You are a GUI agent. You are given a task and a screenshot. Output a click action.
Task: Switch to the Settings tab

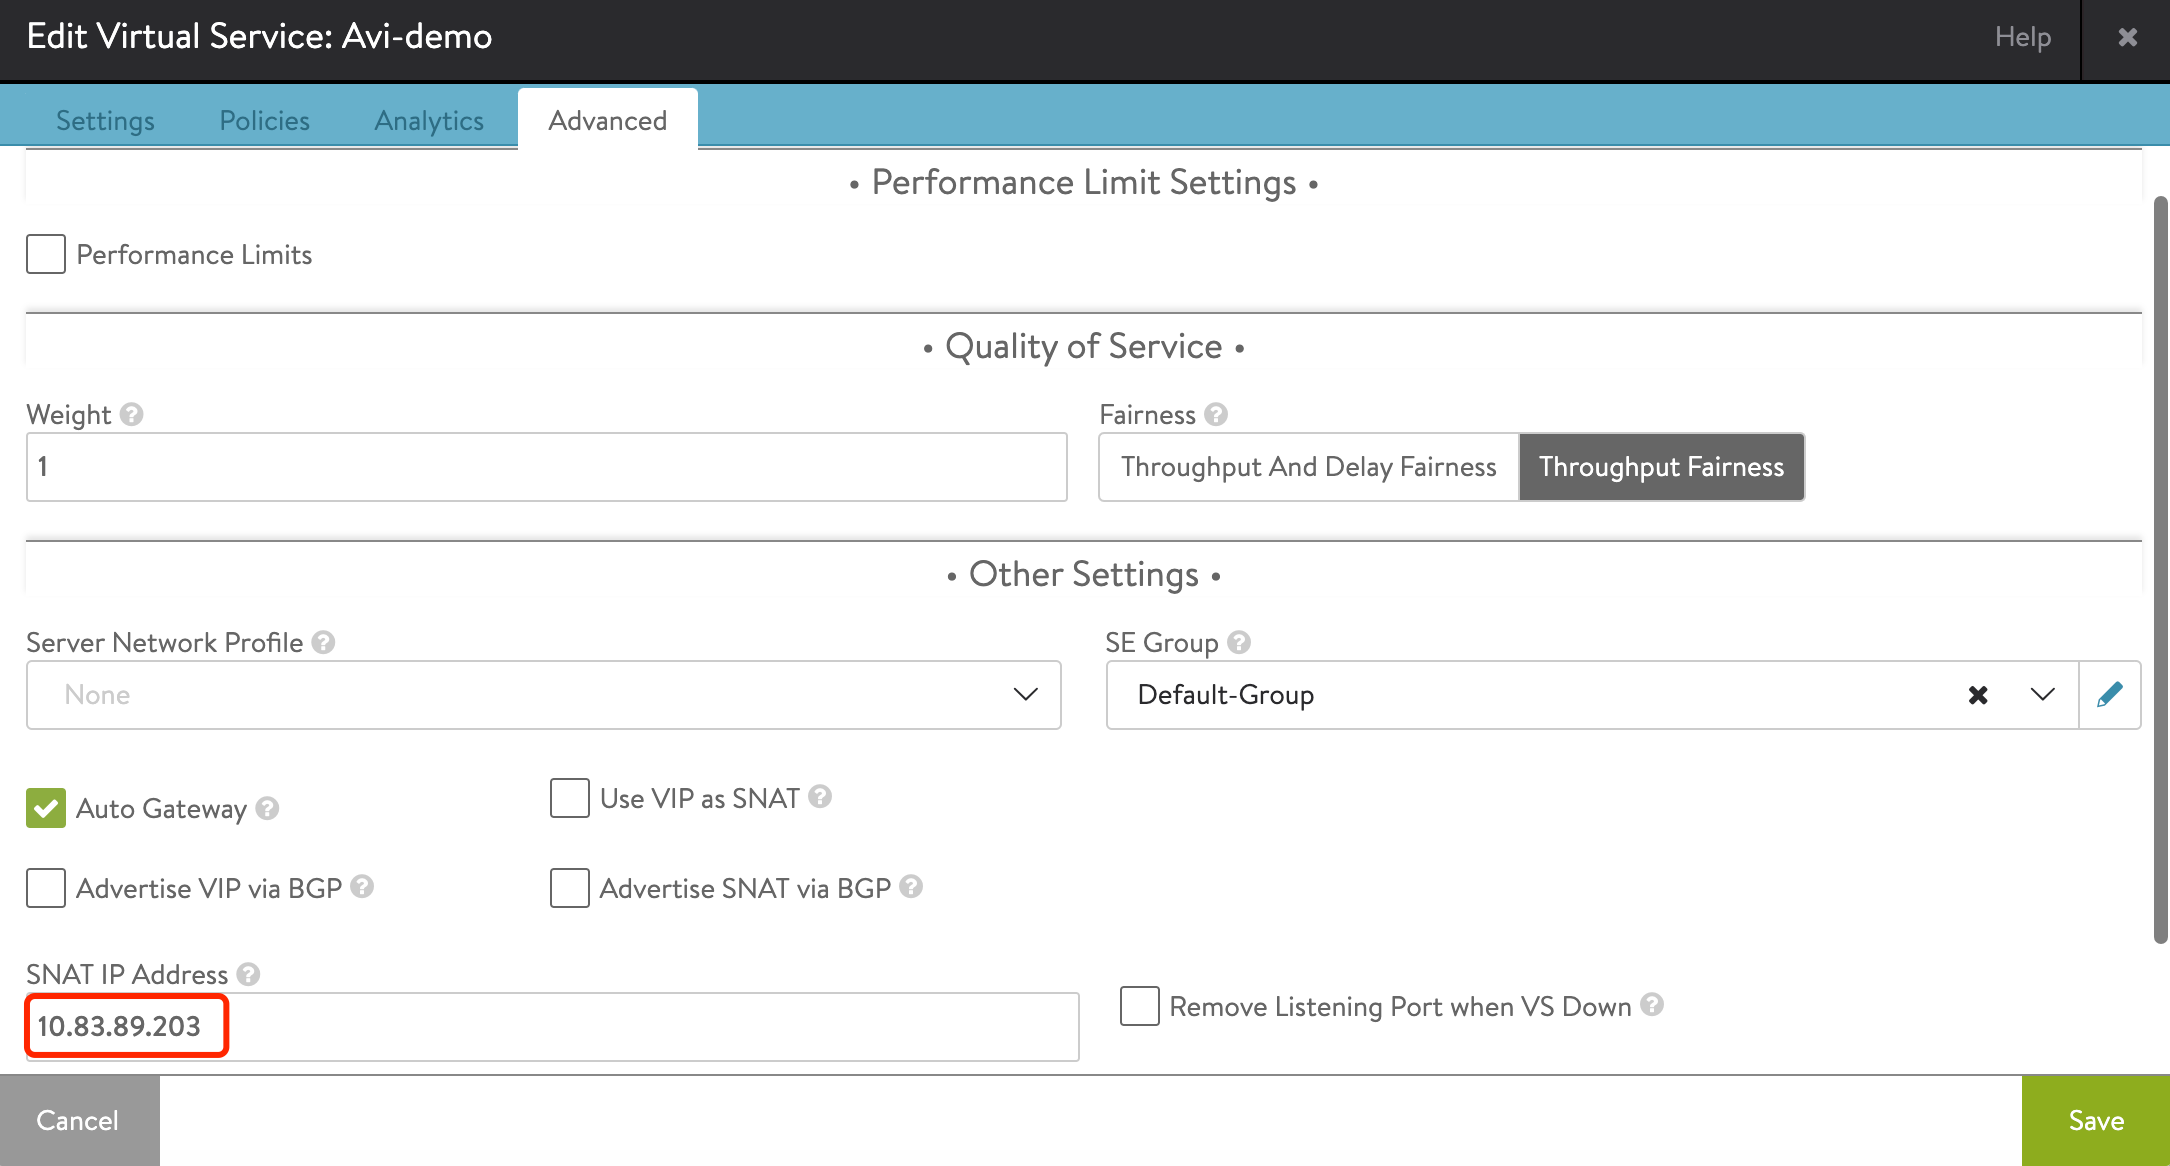(105, 120)
